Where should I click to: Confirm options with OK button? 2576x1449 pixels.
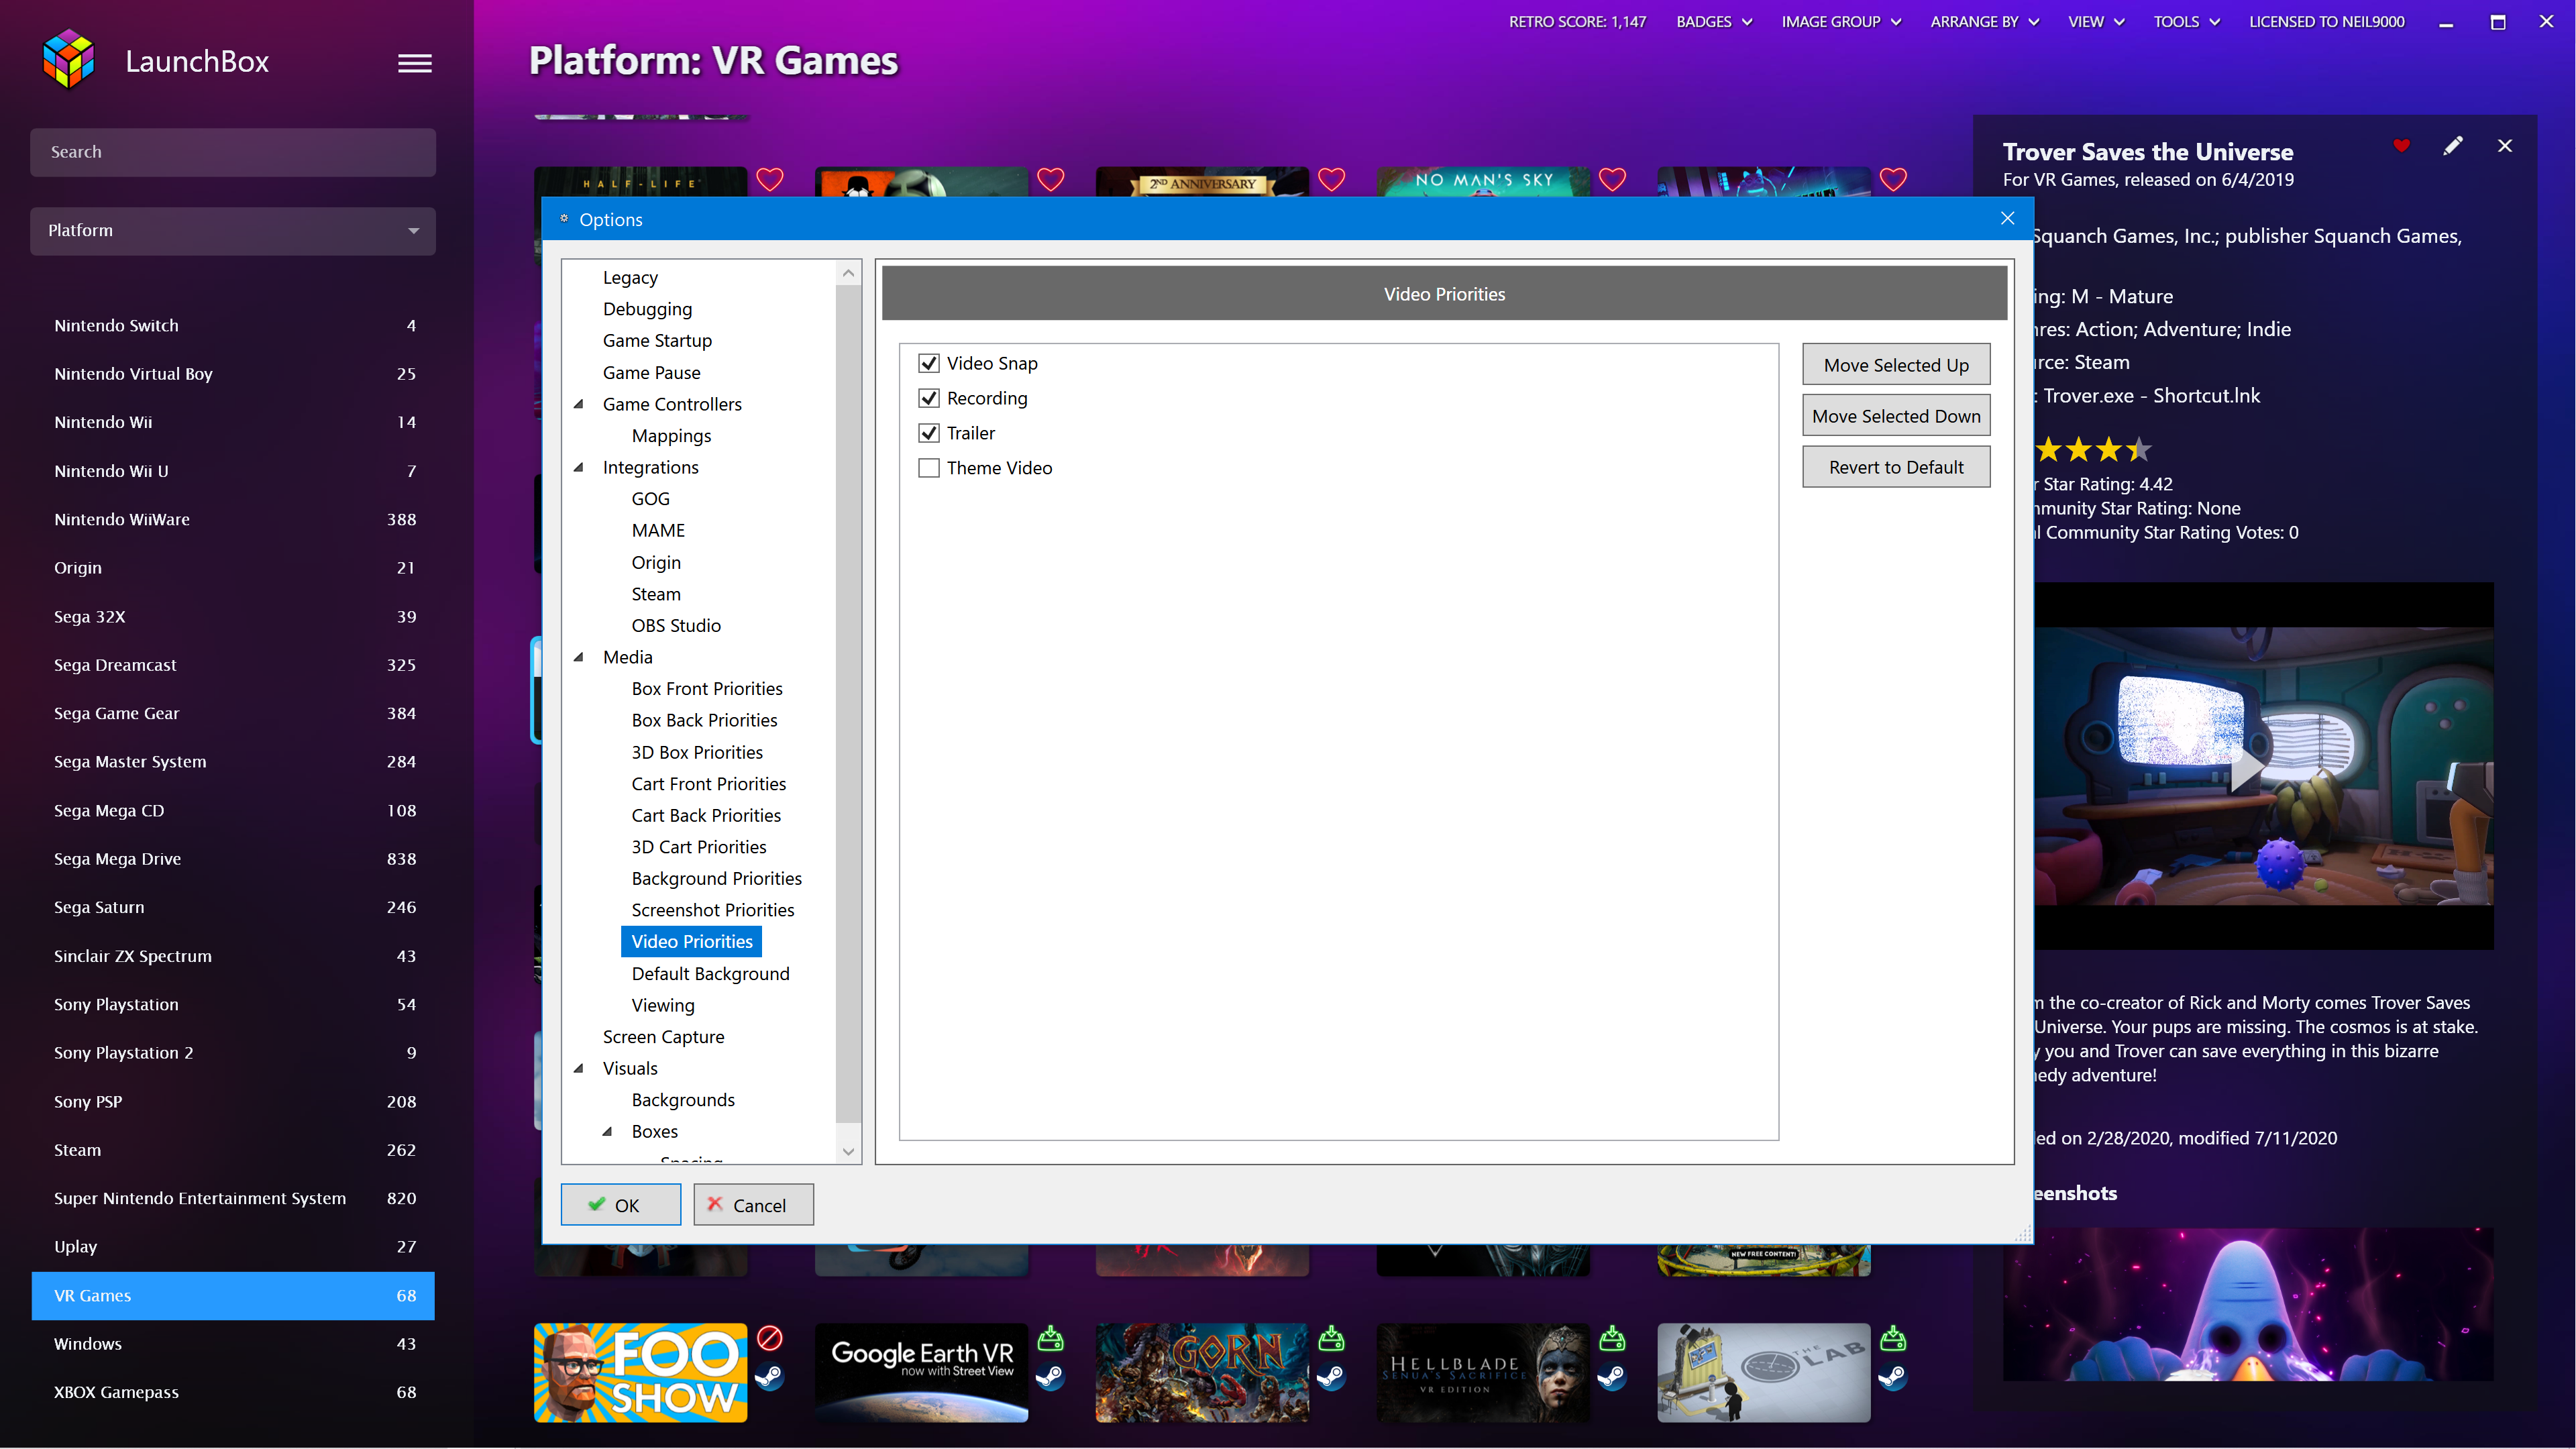point(620,1205)
